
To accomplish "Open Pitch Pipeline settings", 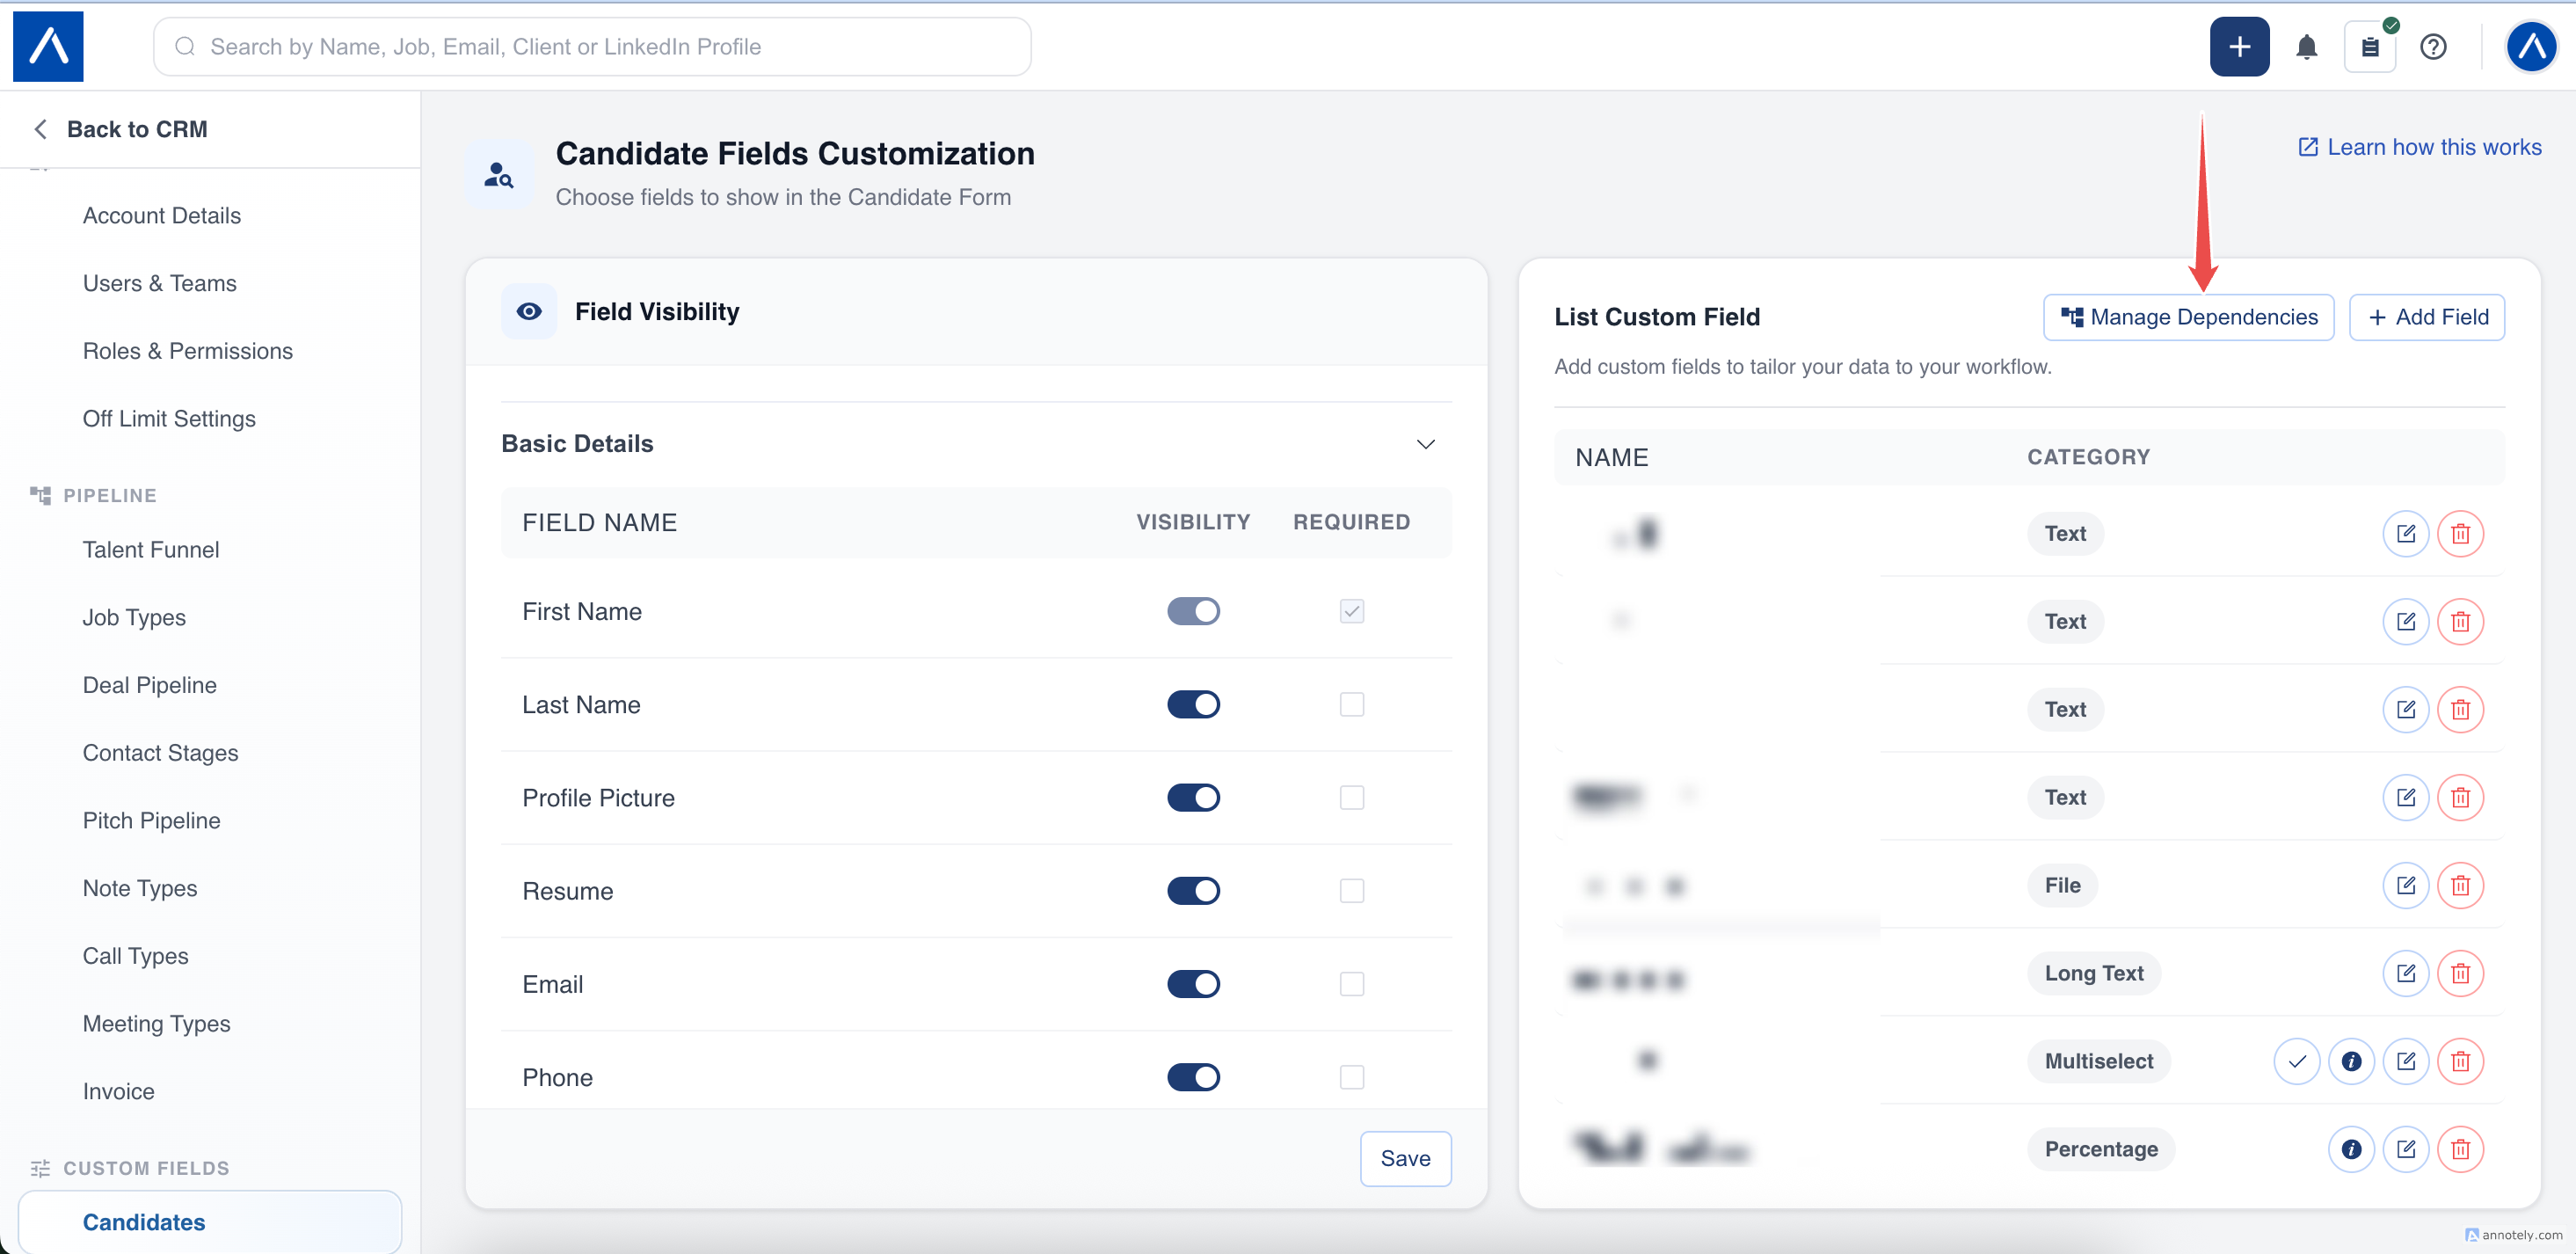I will pos(152,820).
